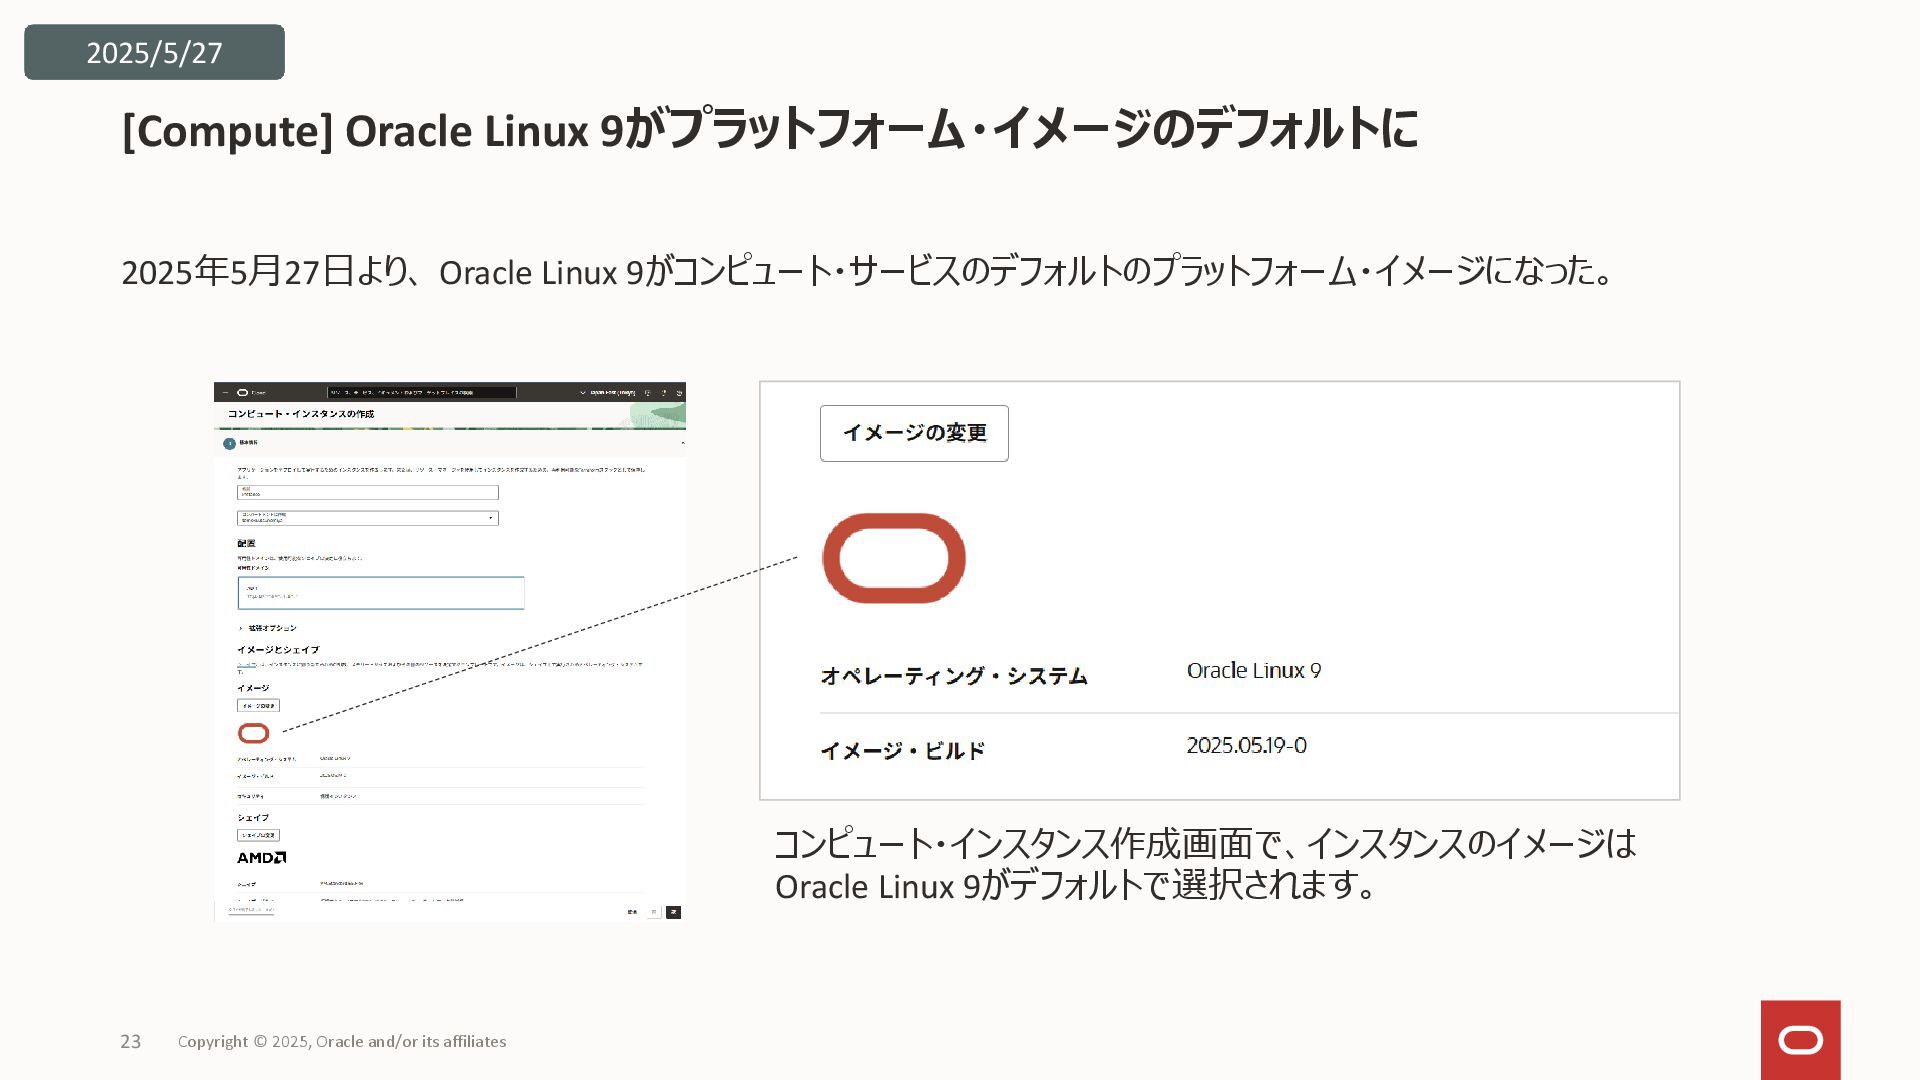1920x1080 pixels.
Task: Click the instance name input field
Action: point(367,493)
